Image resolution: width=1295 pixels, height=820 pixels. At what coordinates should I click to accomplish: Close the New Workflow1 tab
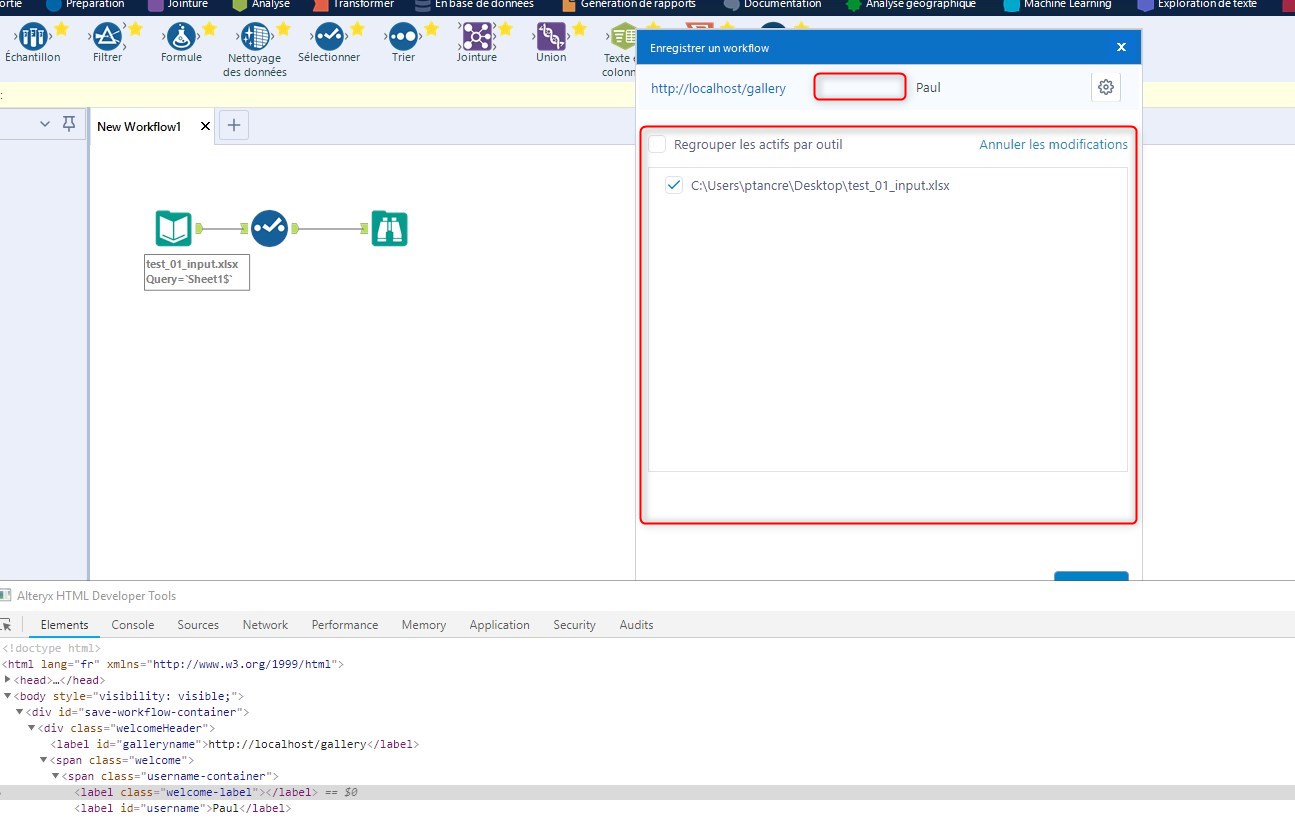pyautogui.click(x=205, y=126)
